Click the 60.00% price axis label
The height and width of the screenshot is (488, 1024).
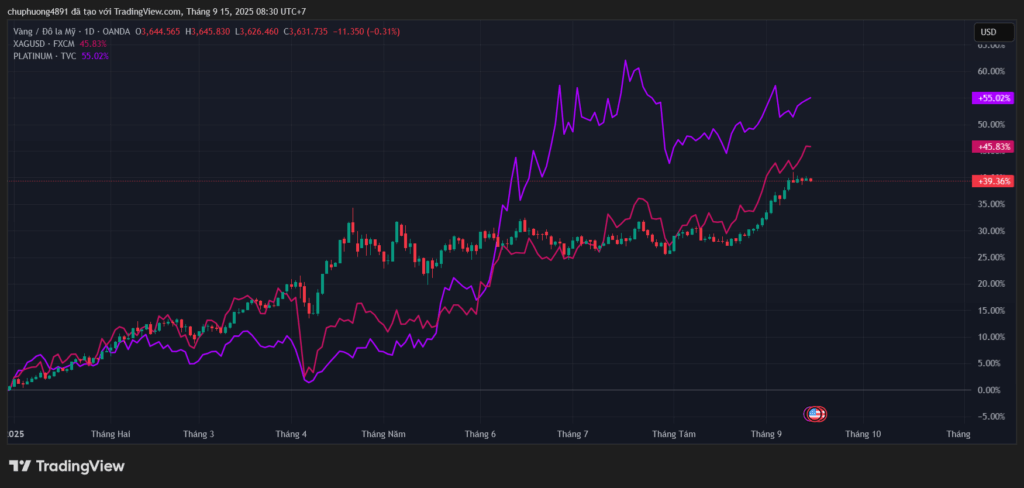coord(991,71)
